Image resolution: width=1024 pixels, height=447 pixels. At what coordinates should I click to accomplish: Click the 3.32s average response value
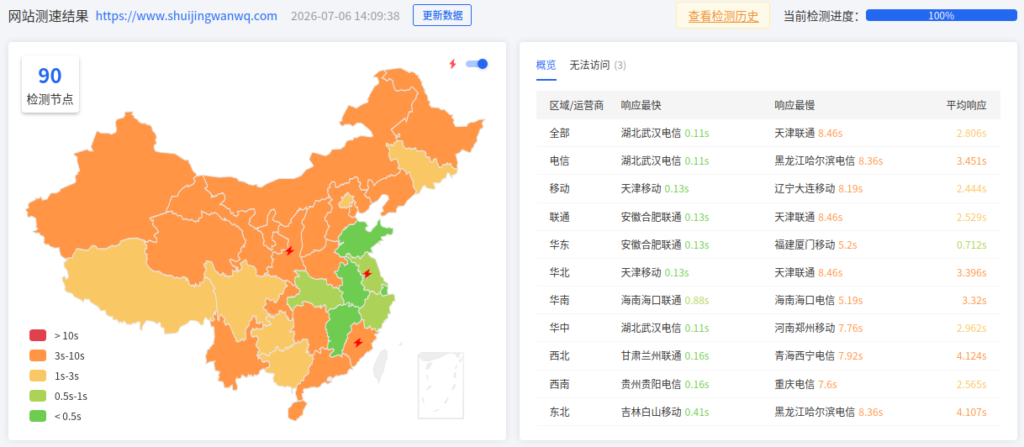pyautogui.click(x=974, y=301)
